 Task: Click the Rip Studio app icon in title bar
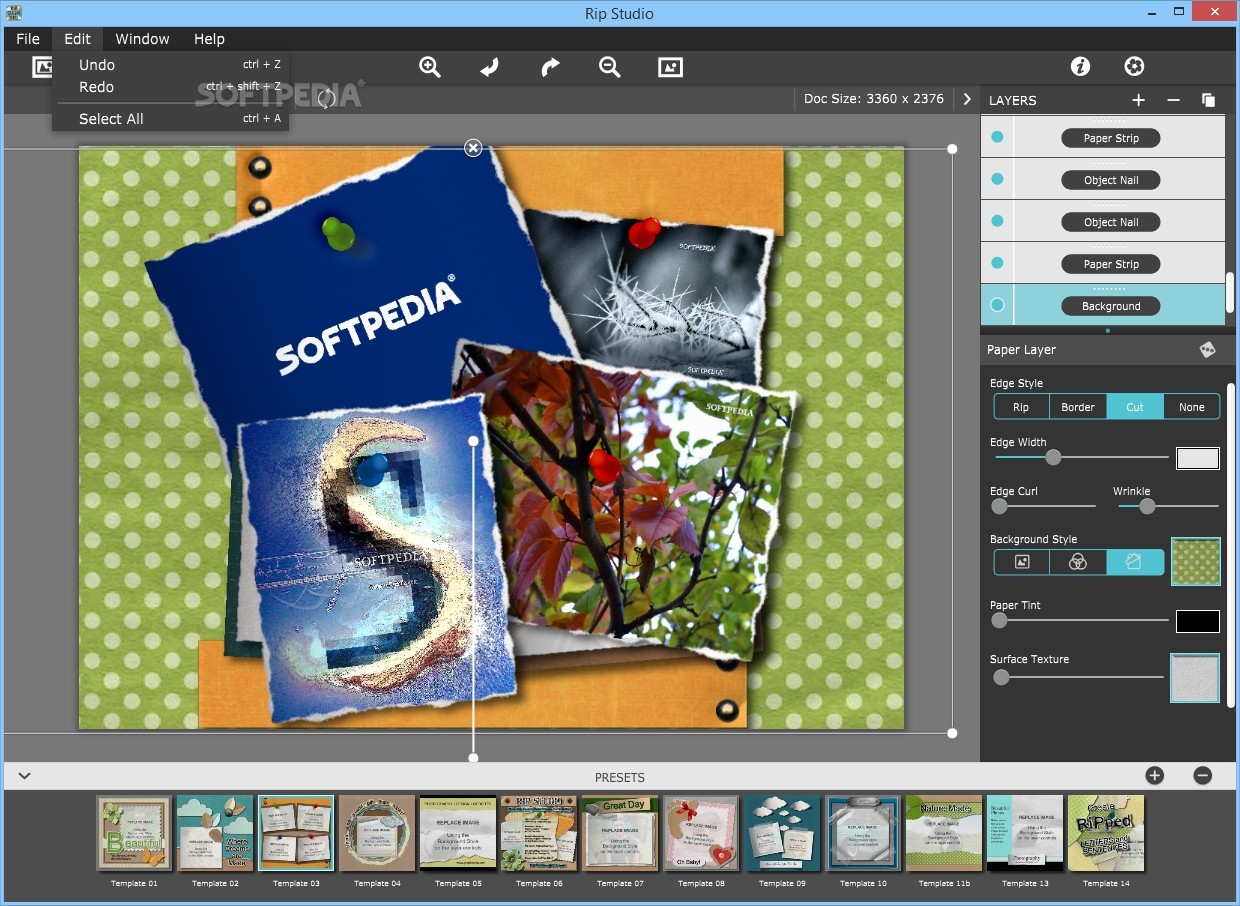tap(14, 13)
